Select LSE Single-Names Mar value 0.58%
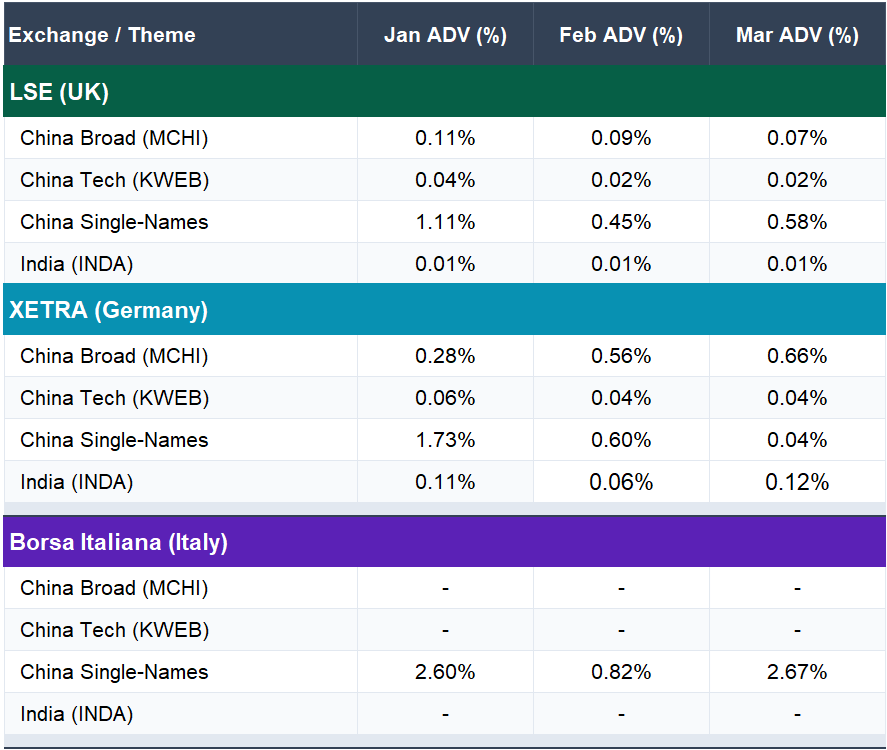The width and height of the screenshot is (887, 750). pos(797,222)
